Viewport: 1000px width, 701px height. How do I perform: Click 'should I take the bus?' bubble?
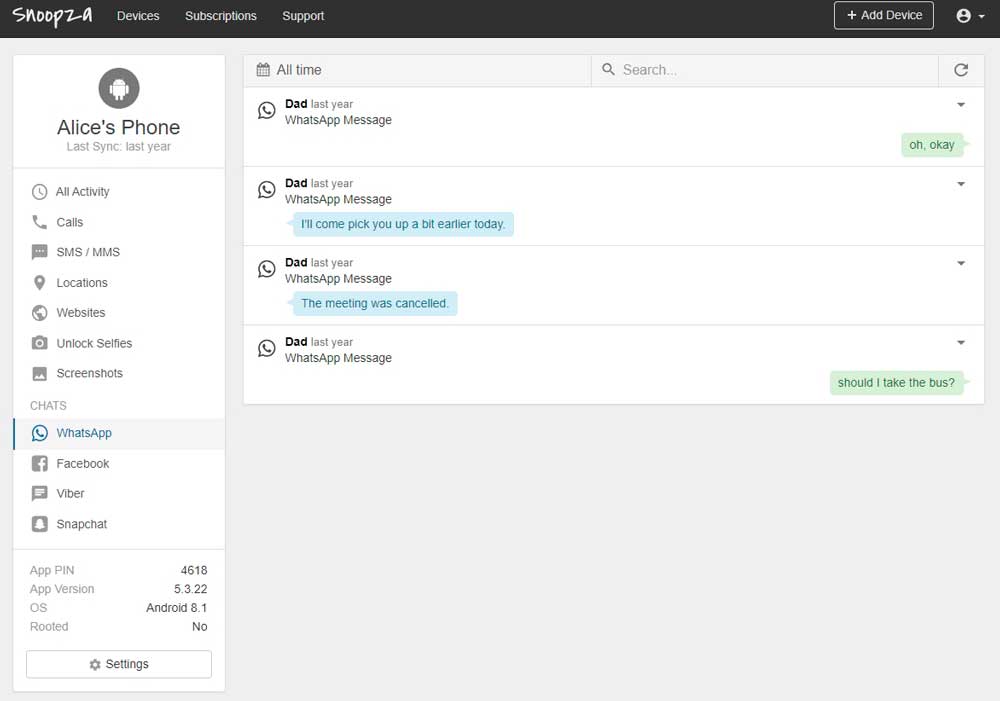(x=896, y=383)
